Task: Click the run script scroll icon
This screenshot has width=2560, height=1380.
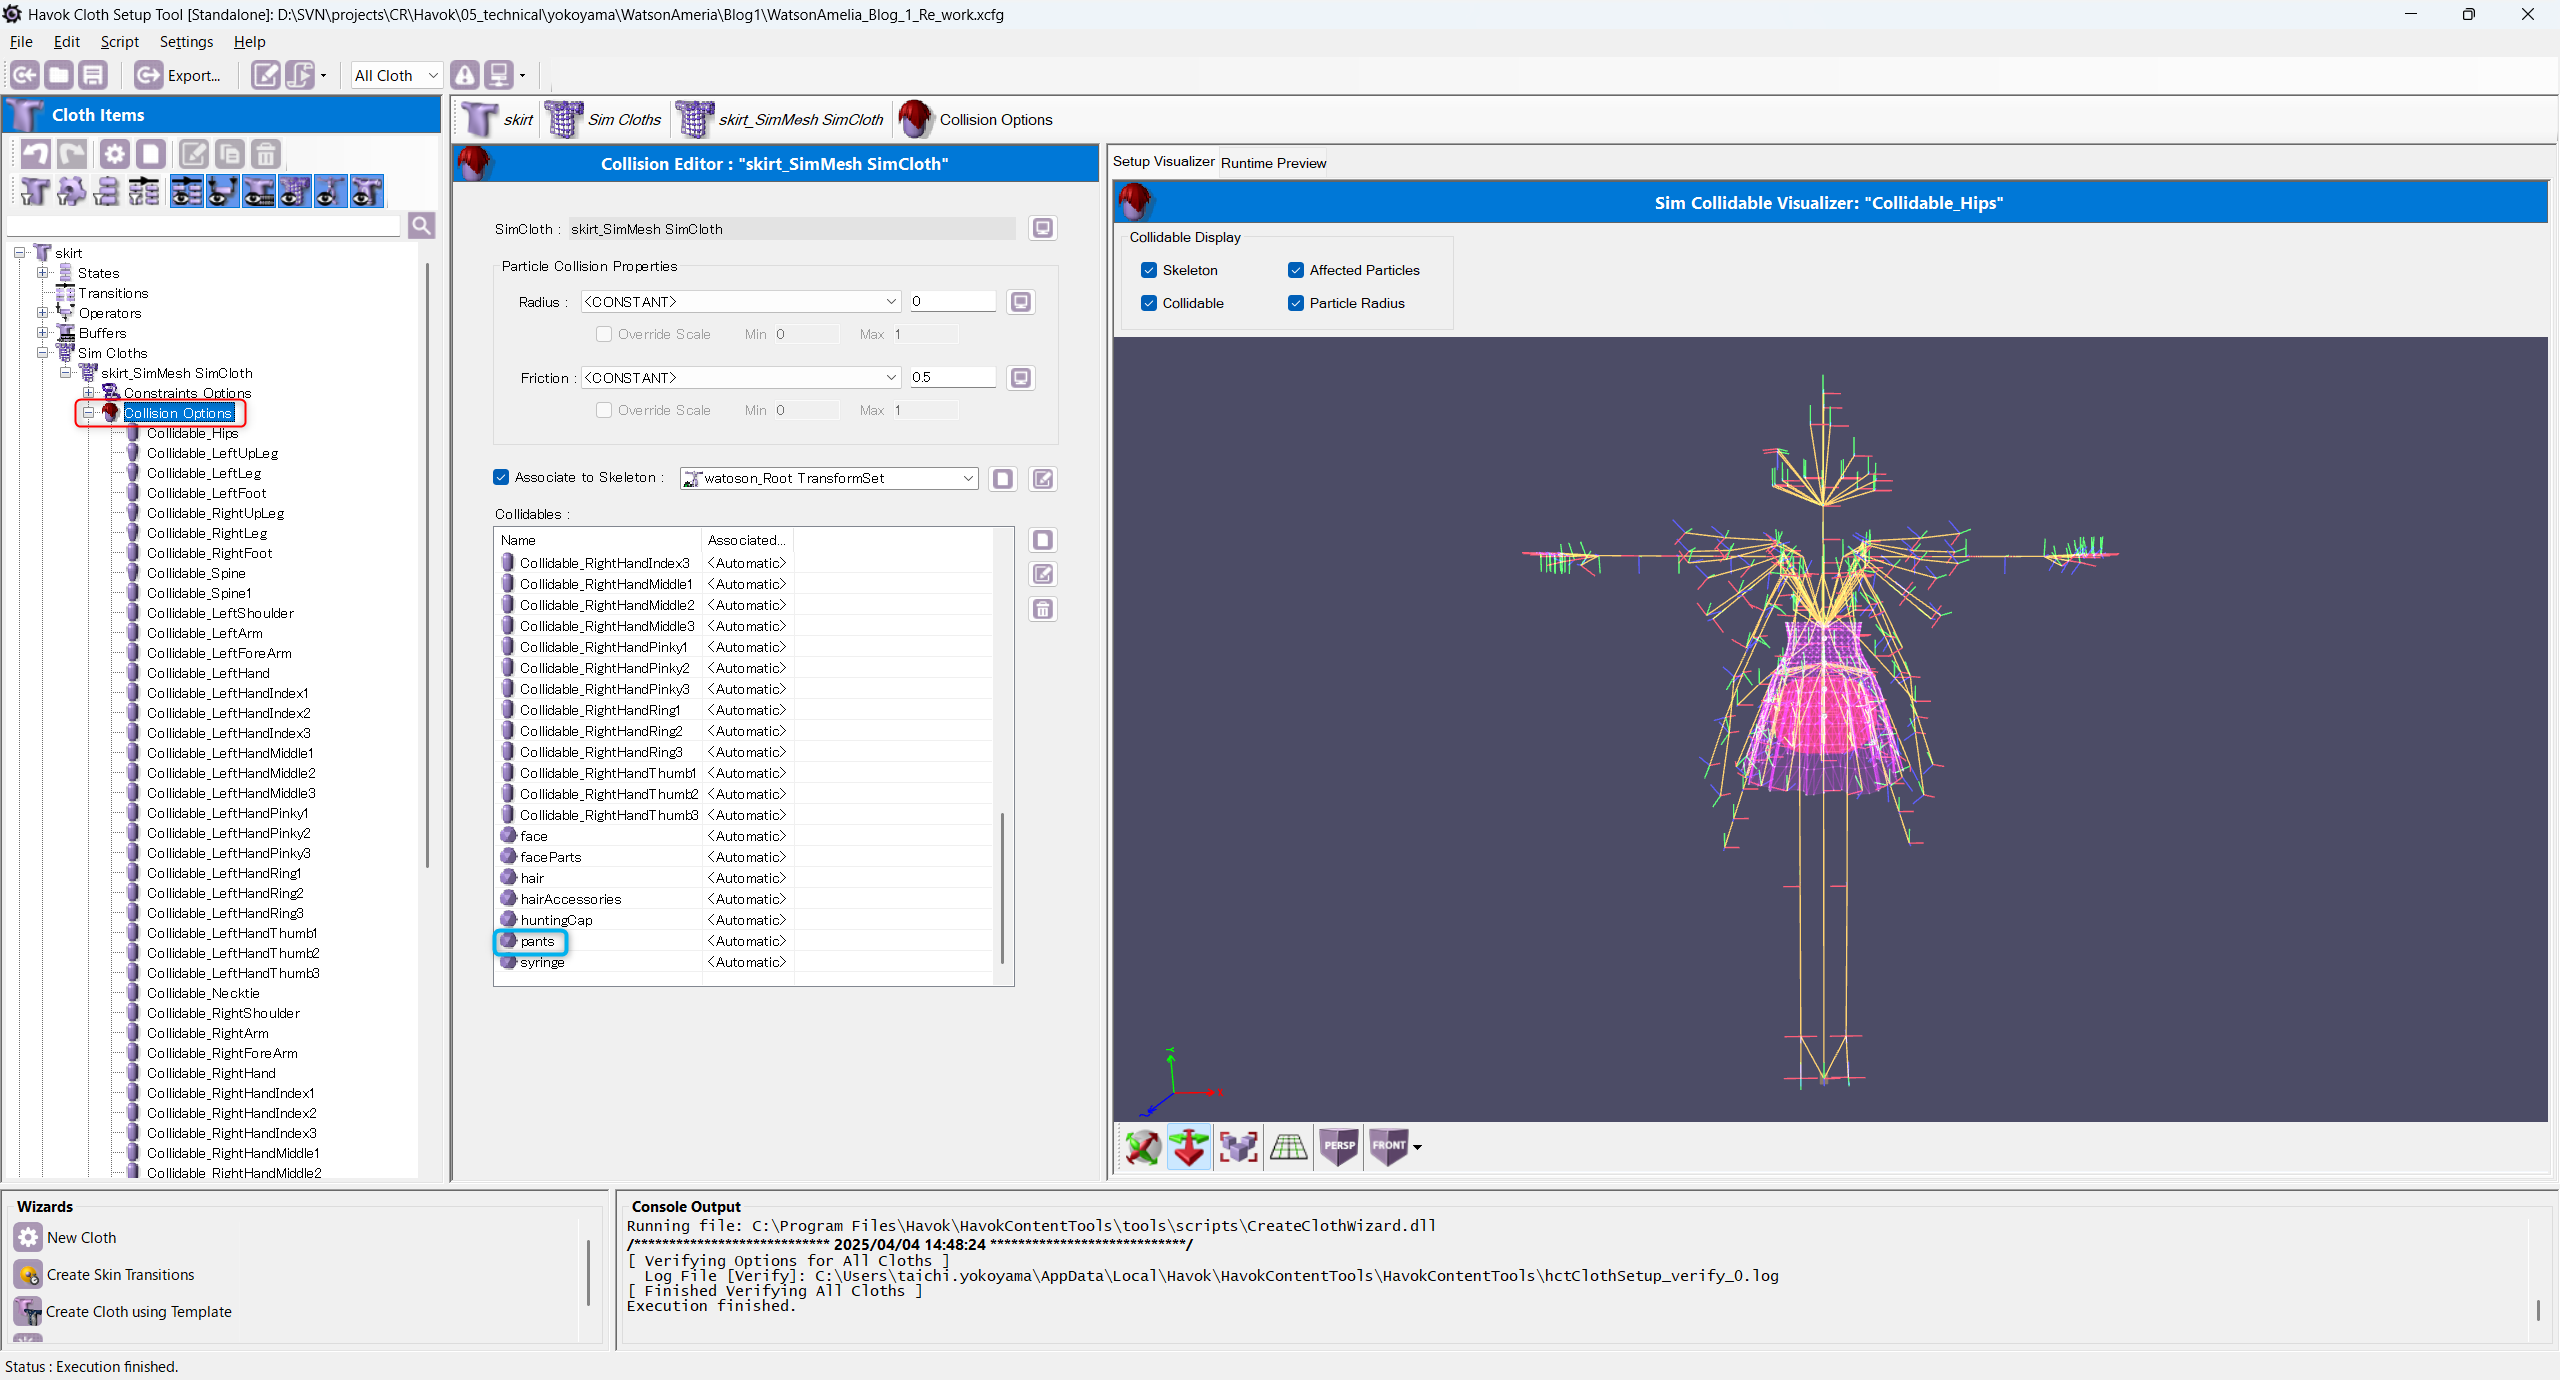Action: [299, 75]
